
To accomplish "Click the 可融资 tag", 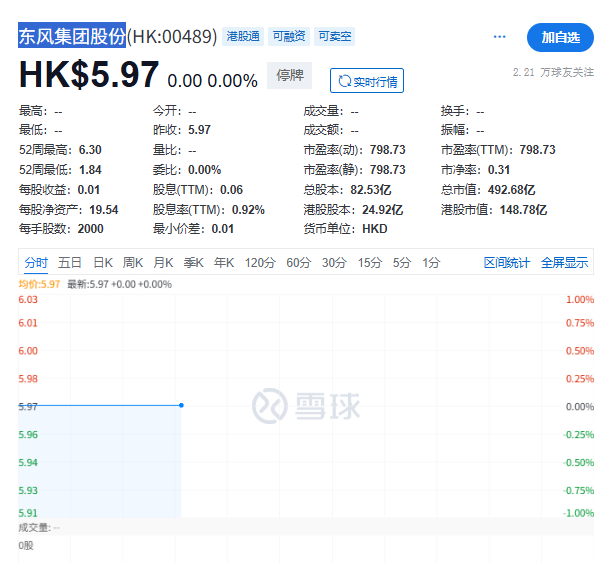I will coord(289,36).
